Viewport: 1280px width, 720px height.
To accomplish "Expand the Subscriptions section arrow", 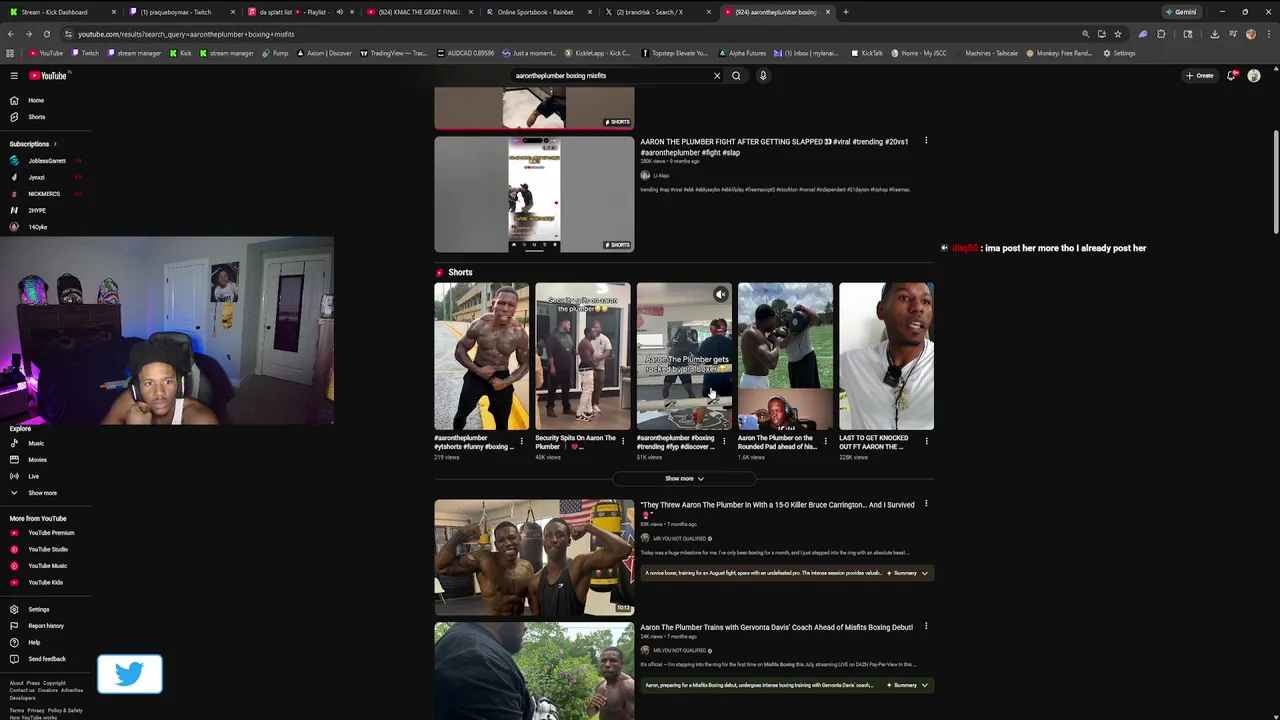I will tap(55, 144).
